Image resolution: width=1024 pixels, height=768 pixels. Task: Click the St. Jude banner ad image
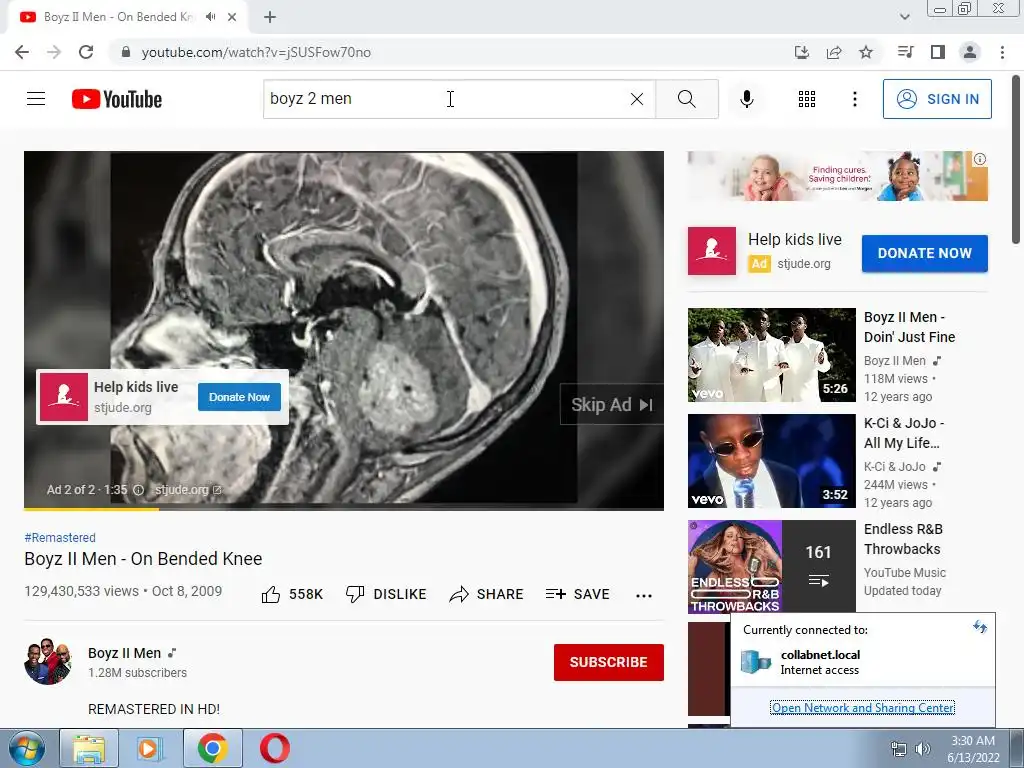point(837,176)
